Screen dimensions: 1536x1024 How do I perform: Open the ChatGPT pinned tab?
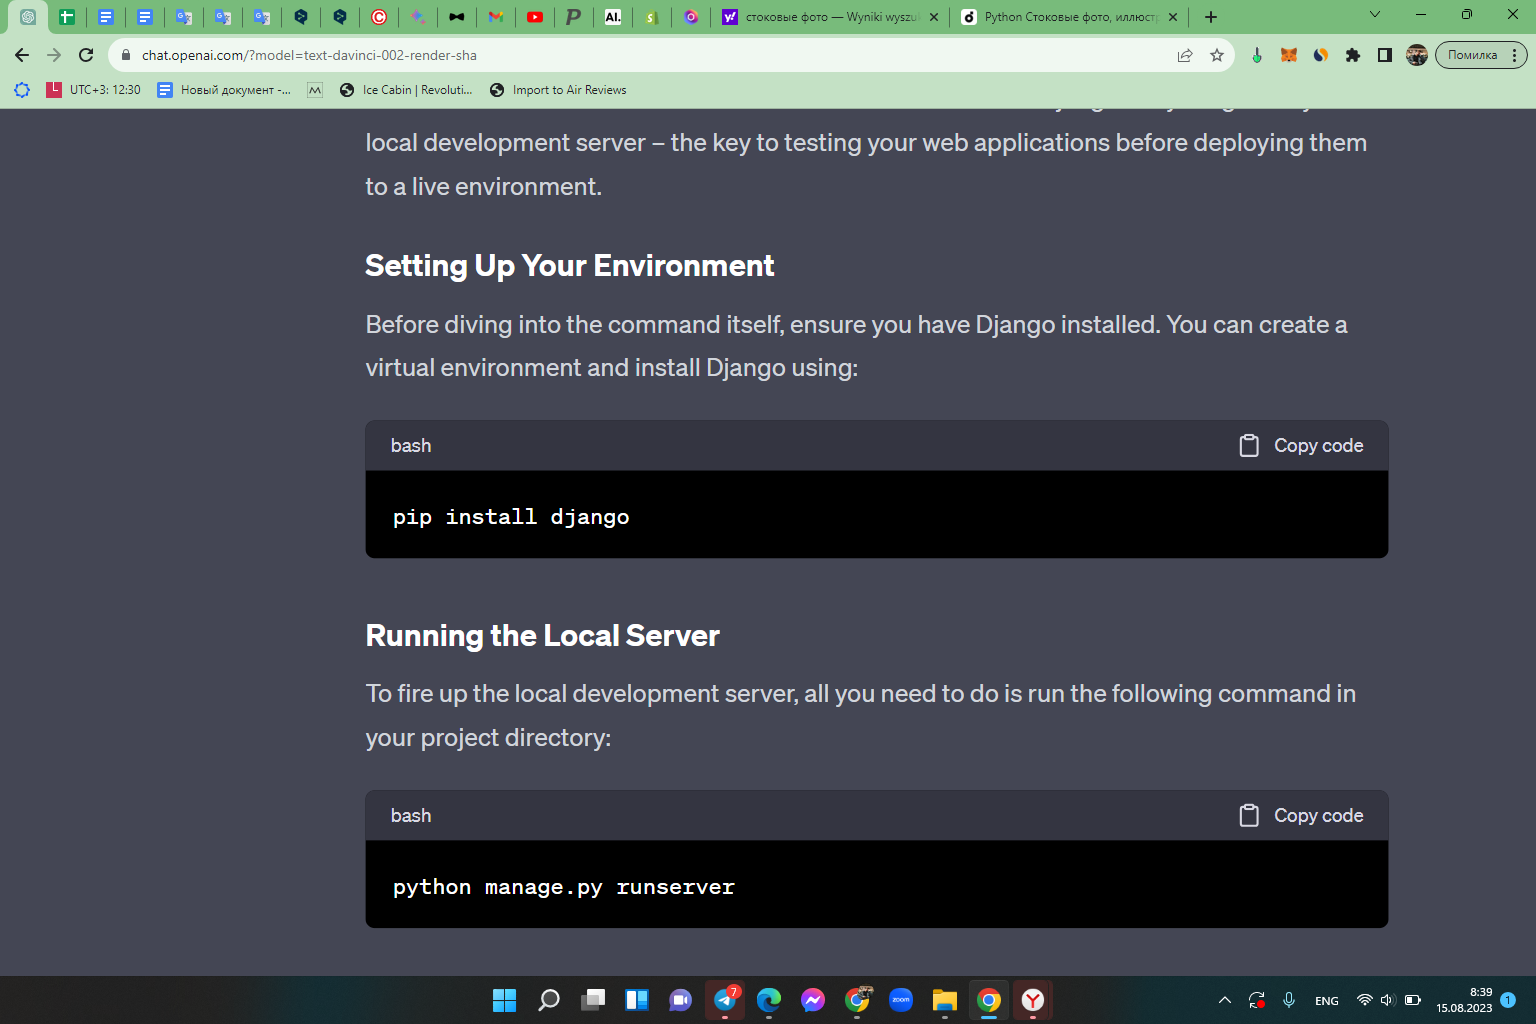[x=27, y=17]
